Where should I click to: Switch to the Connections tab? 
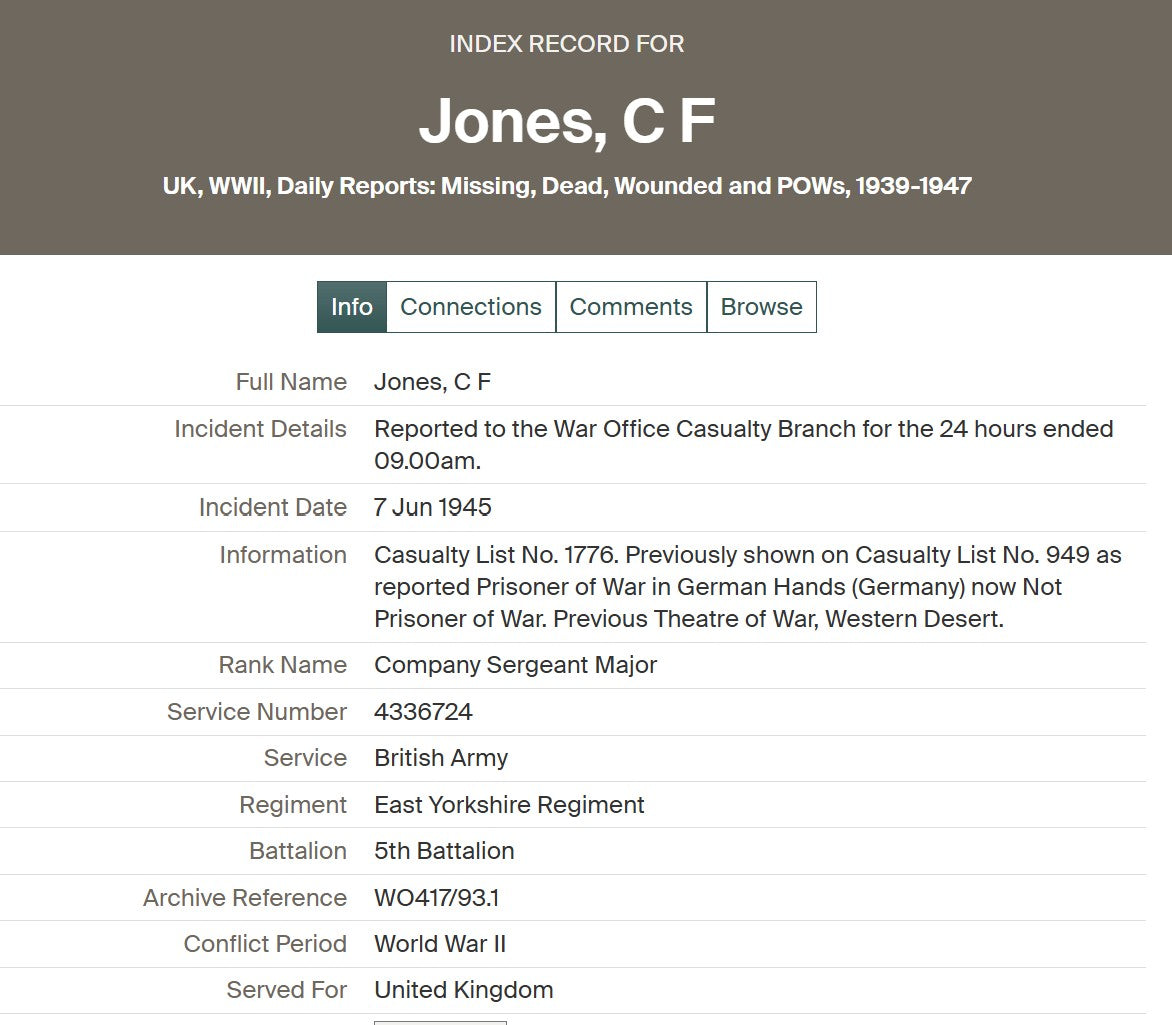tap(470, 307)
